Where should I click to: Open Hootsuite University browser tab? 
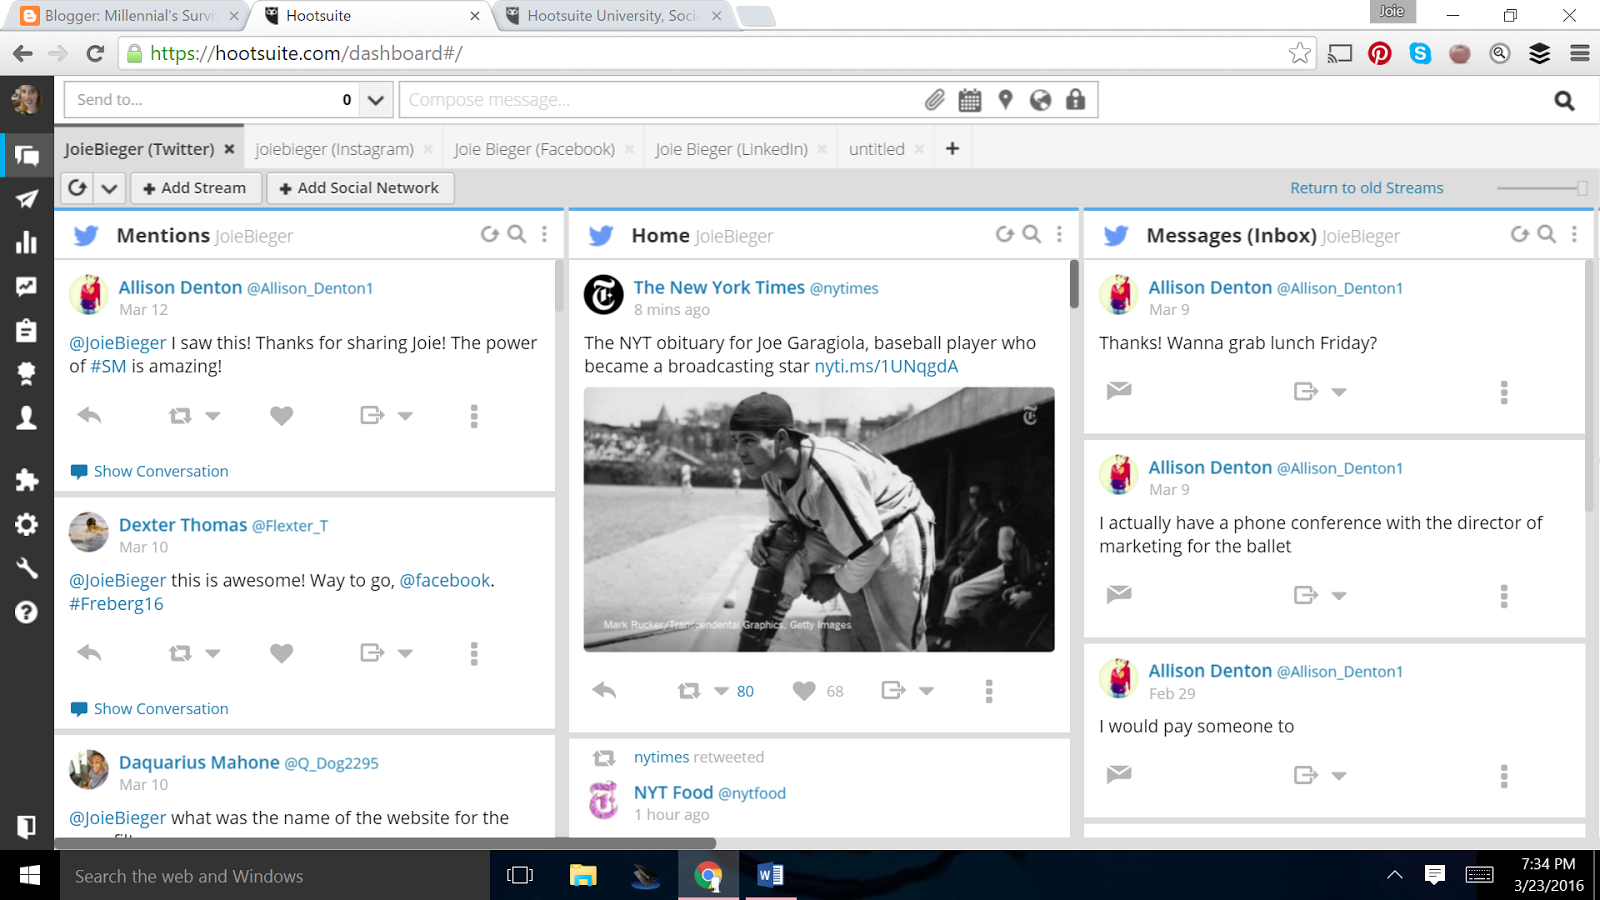pyautogui.click(x=614, y=15)
